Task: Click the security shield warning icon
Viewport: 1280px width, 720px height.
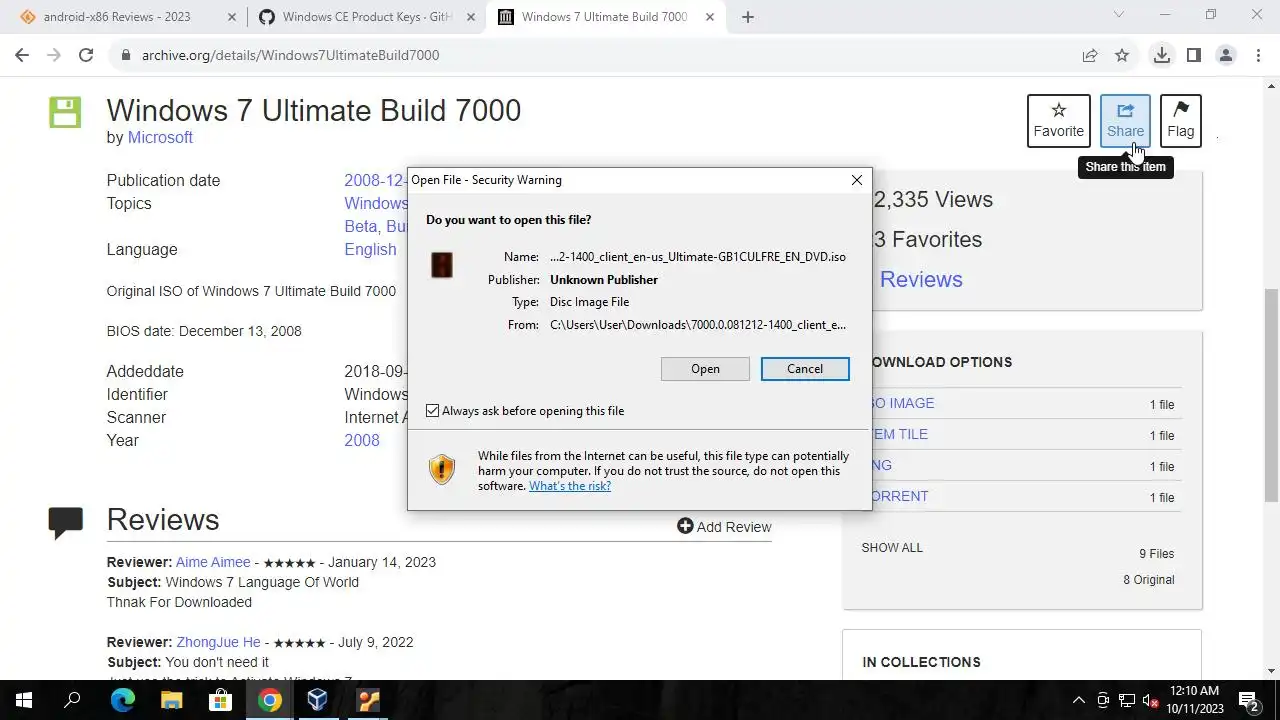Action: [x=442, y=470]
